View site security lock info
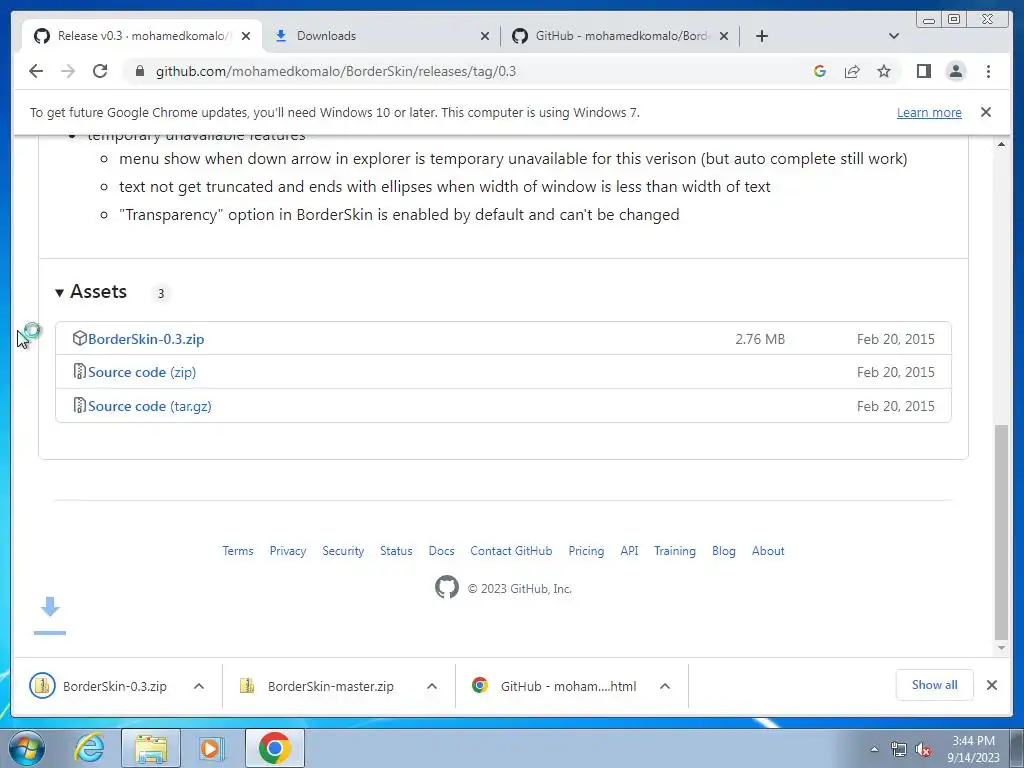Image resolution: width=1024 pixels, height=768 pixels. click(x=139, y=71)
